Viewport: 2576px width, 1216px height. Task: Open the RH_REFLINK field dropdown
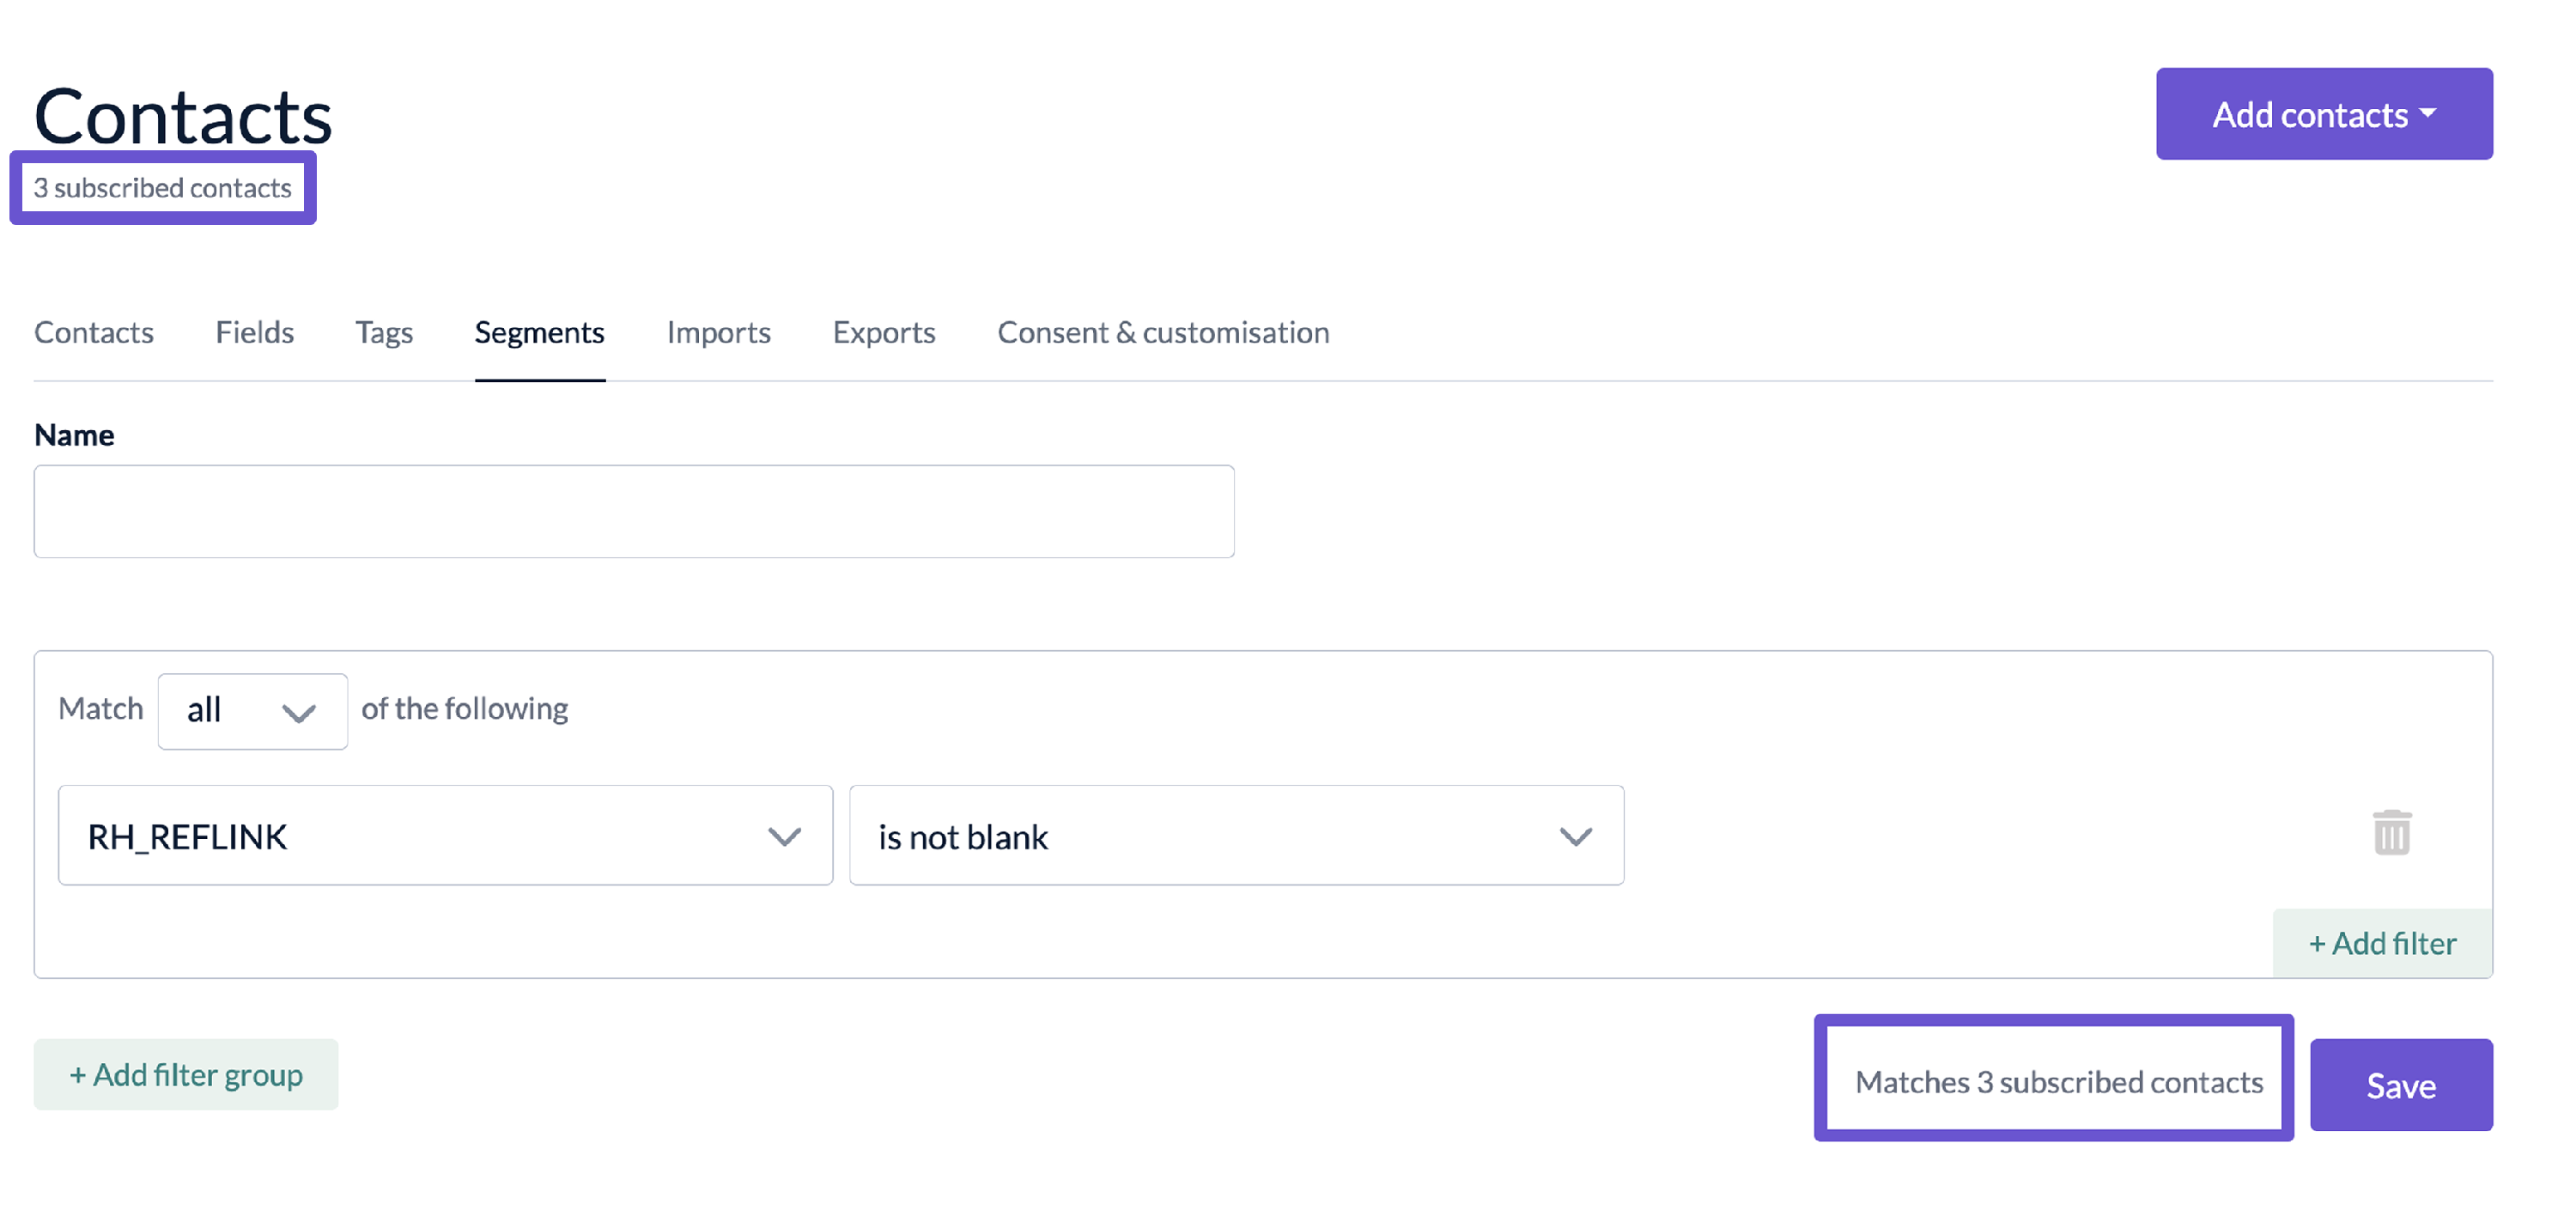pos(445,835)
